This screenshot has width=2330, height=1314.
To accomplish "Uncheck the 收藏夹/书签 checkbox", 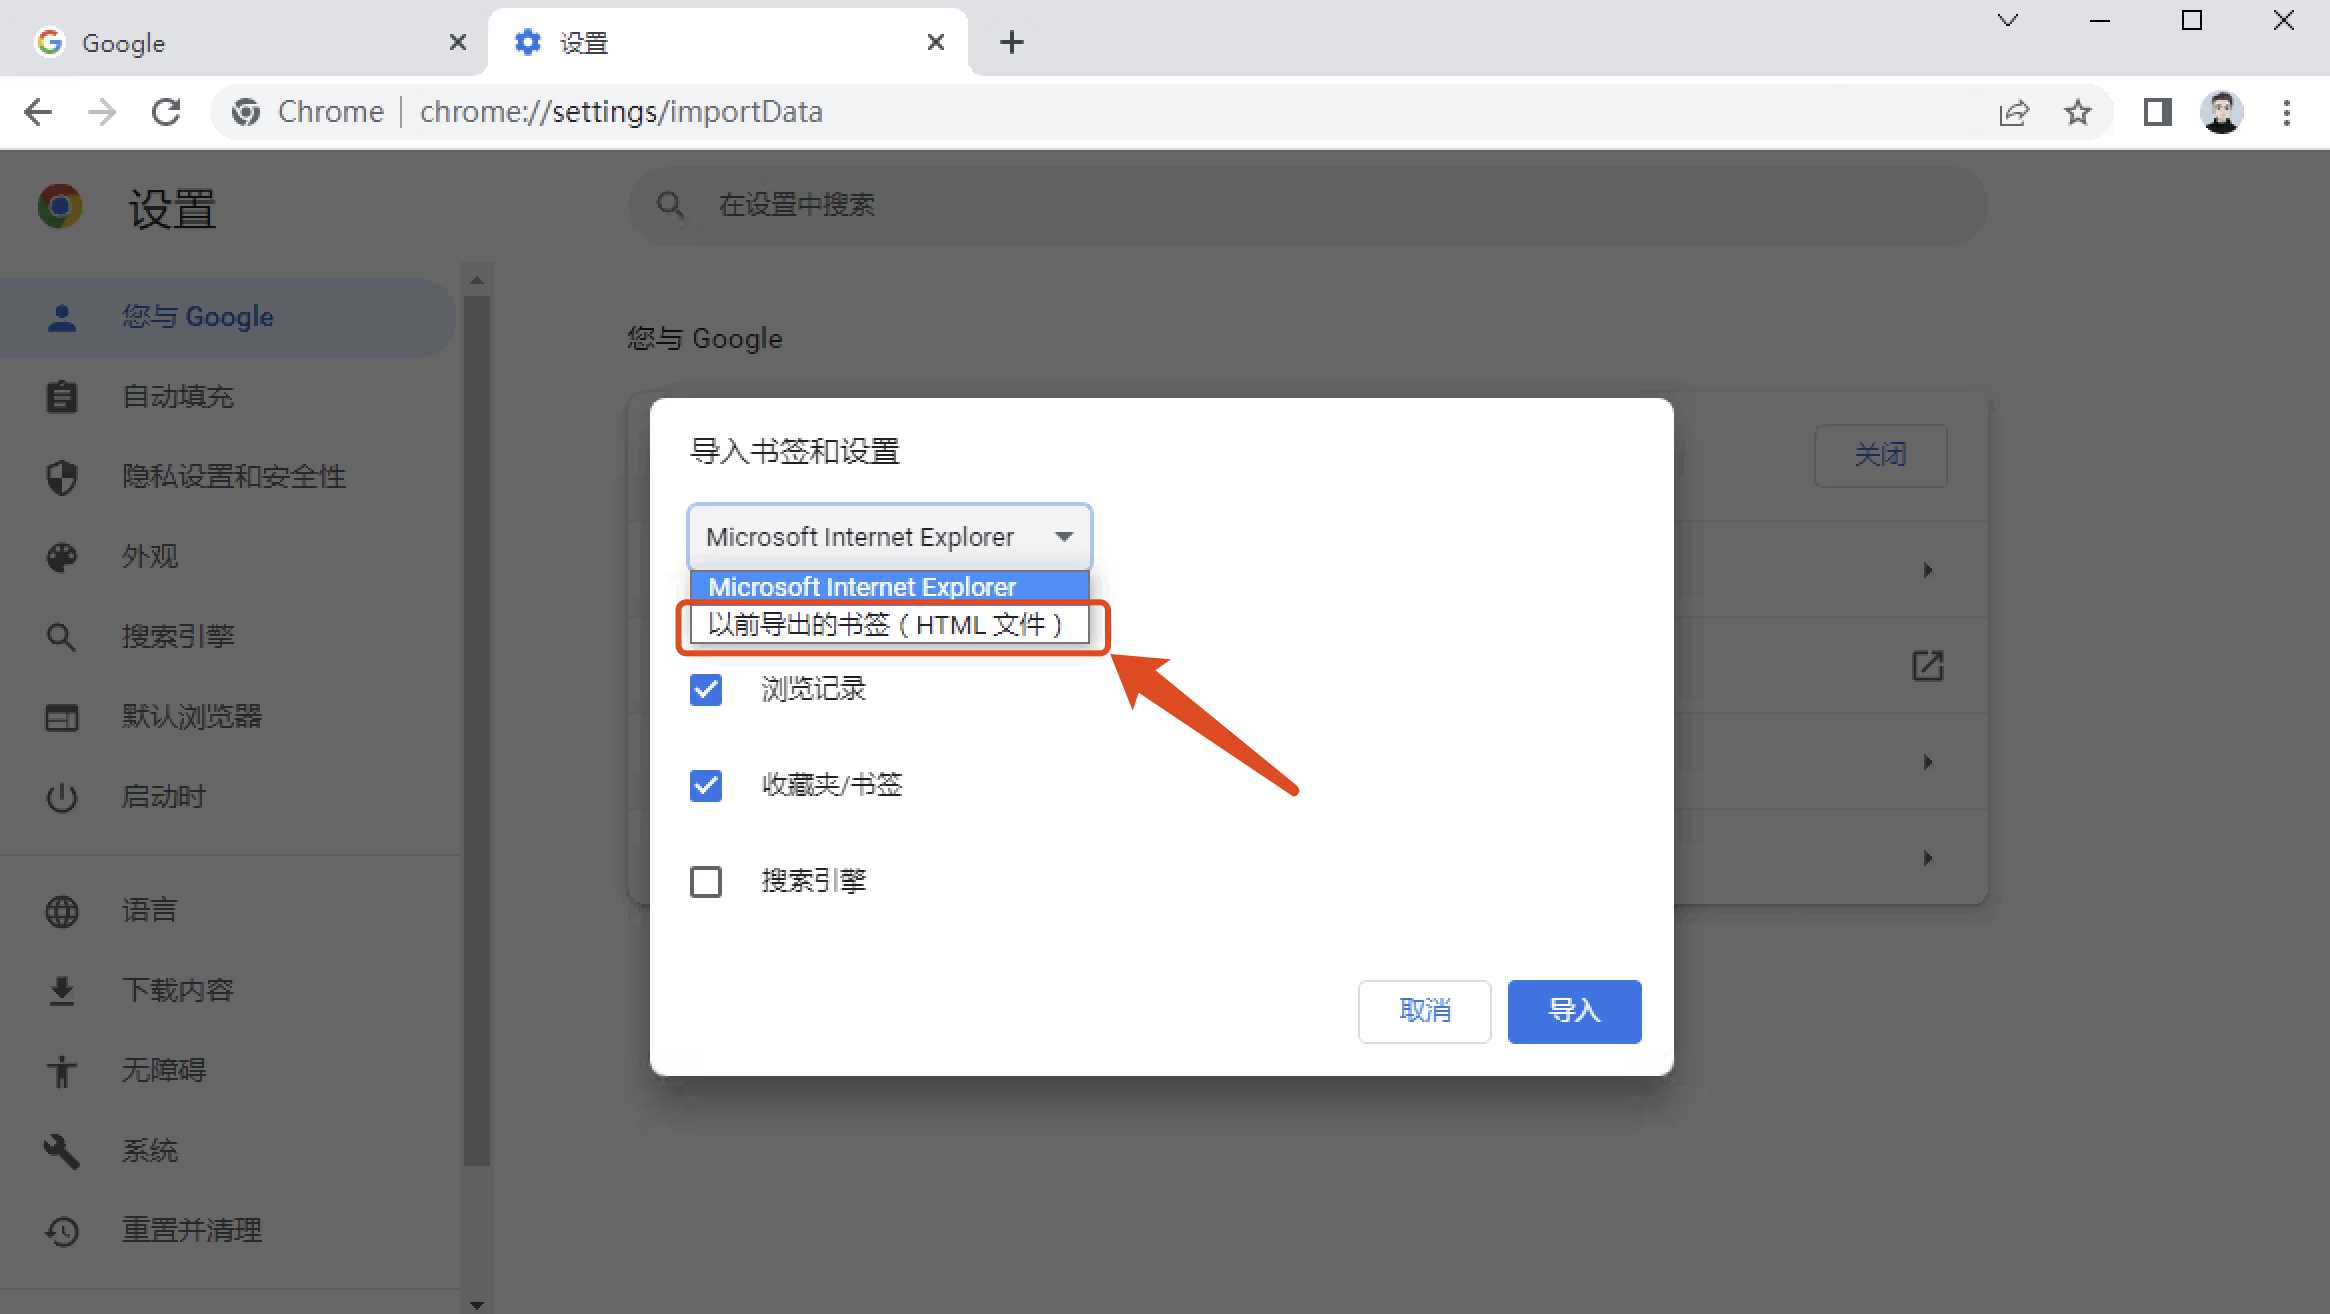I will [706, 785].
